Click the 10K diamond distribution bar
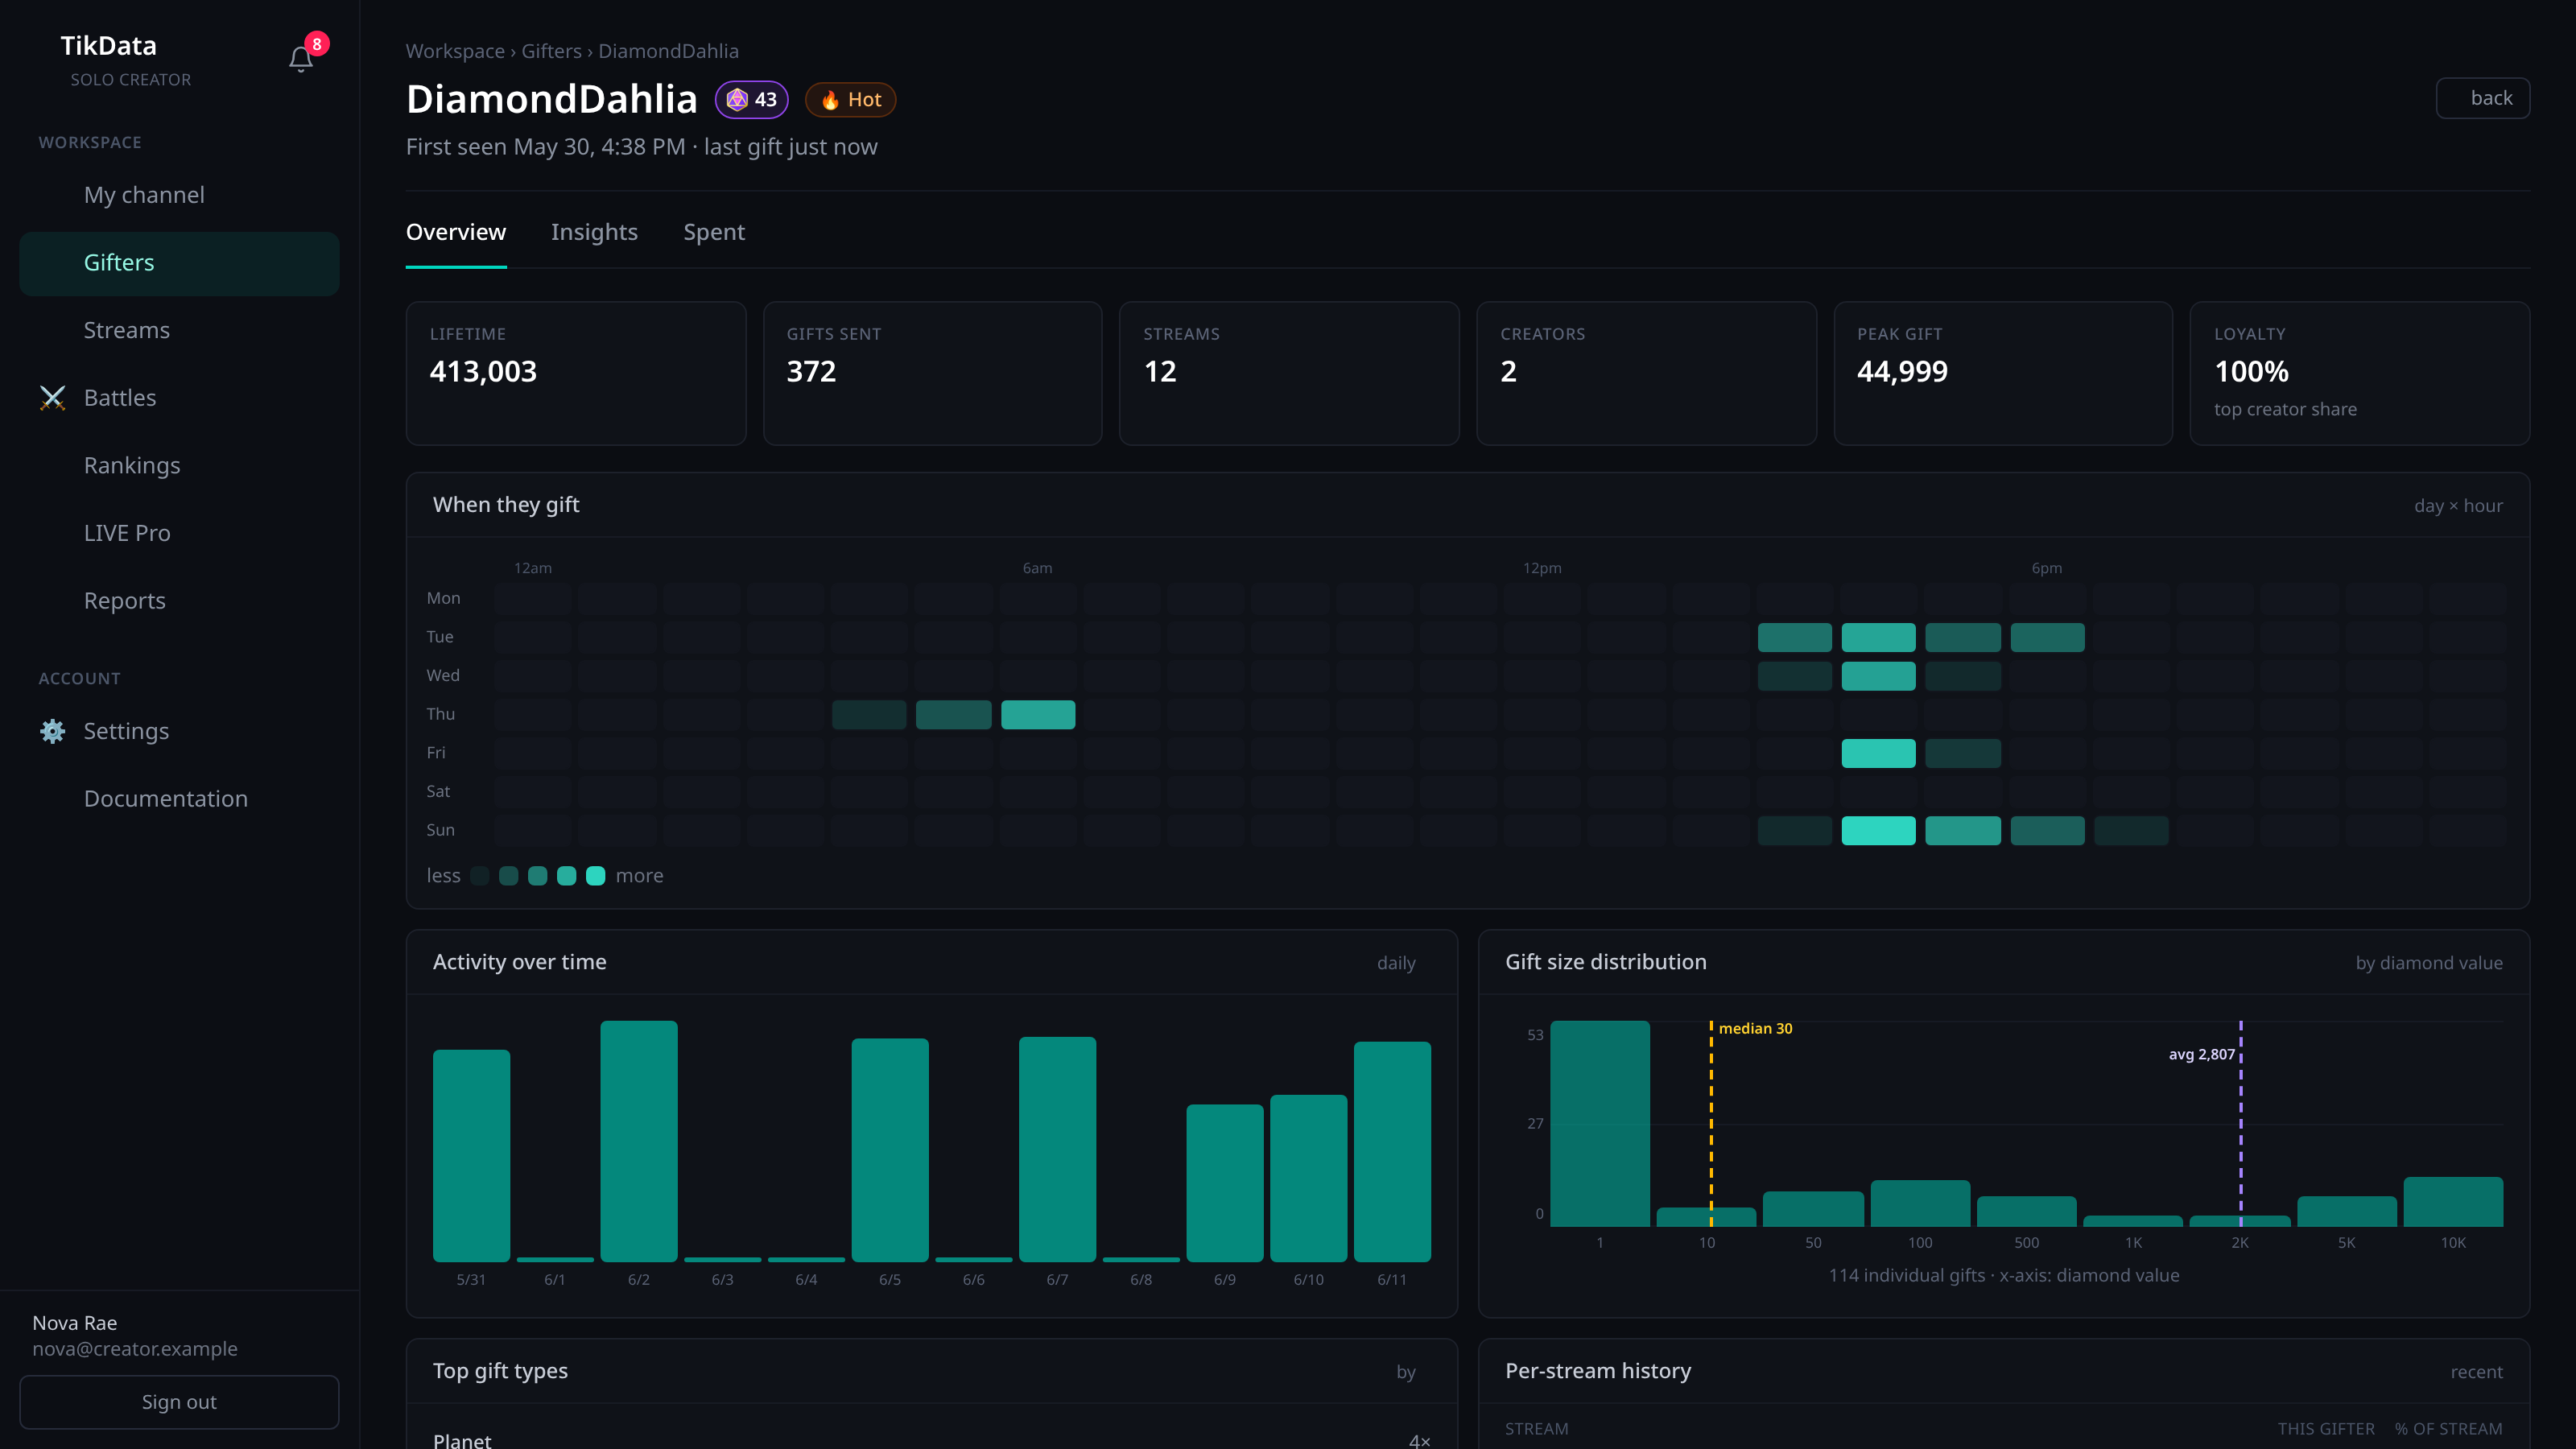The image size is (2576, 1449). (x=2453, y=1202)
